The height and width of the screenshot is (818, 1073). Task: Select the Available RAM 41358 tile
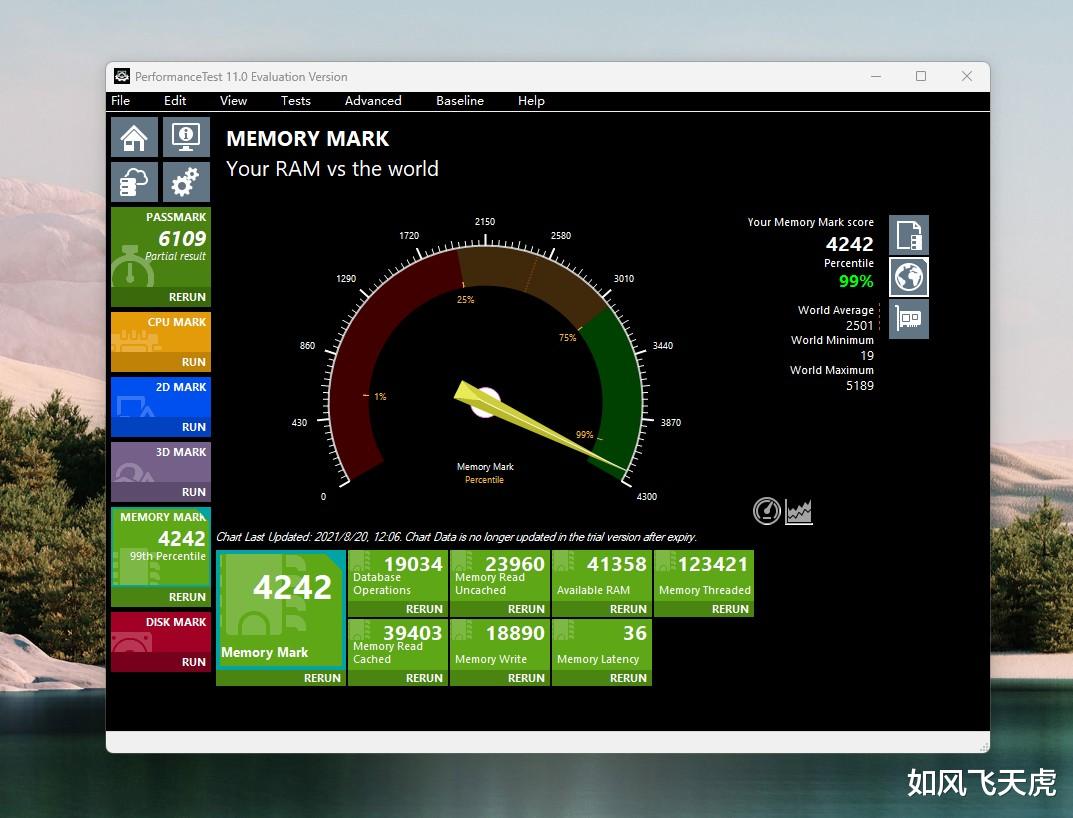coord(602,576)
